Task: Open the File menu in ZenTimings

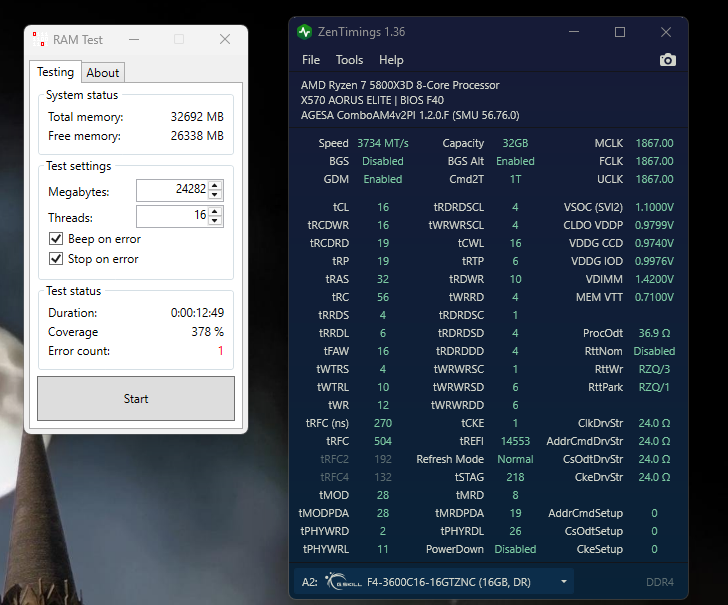Action: click(311, 60)
